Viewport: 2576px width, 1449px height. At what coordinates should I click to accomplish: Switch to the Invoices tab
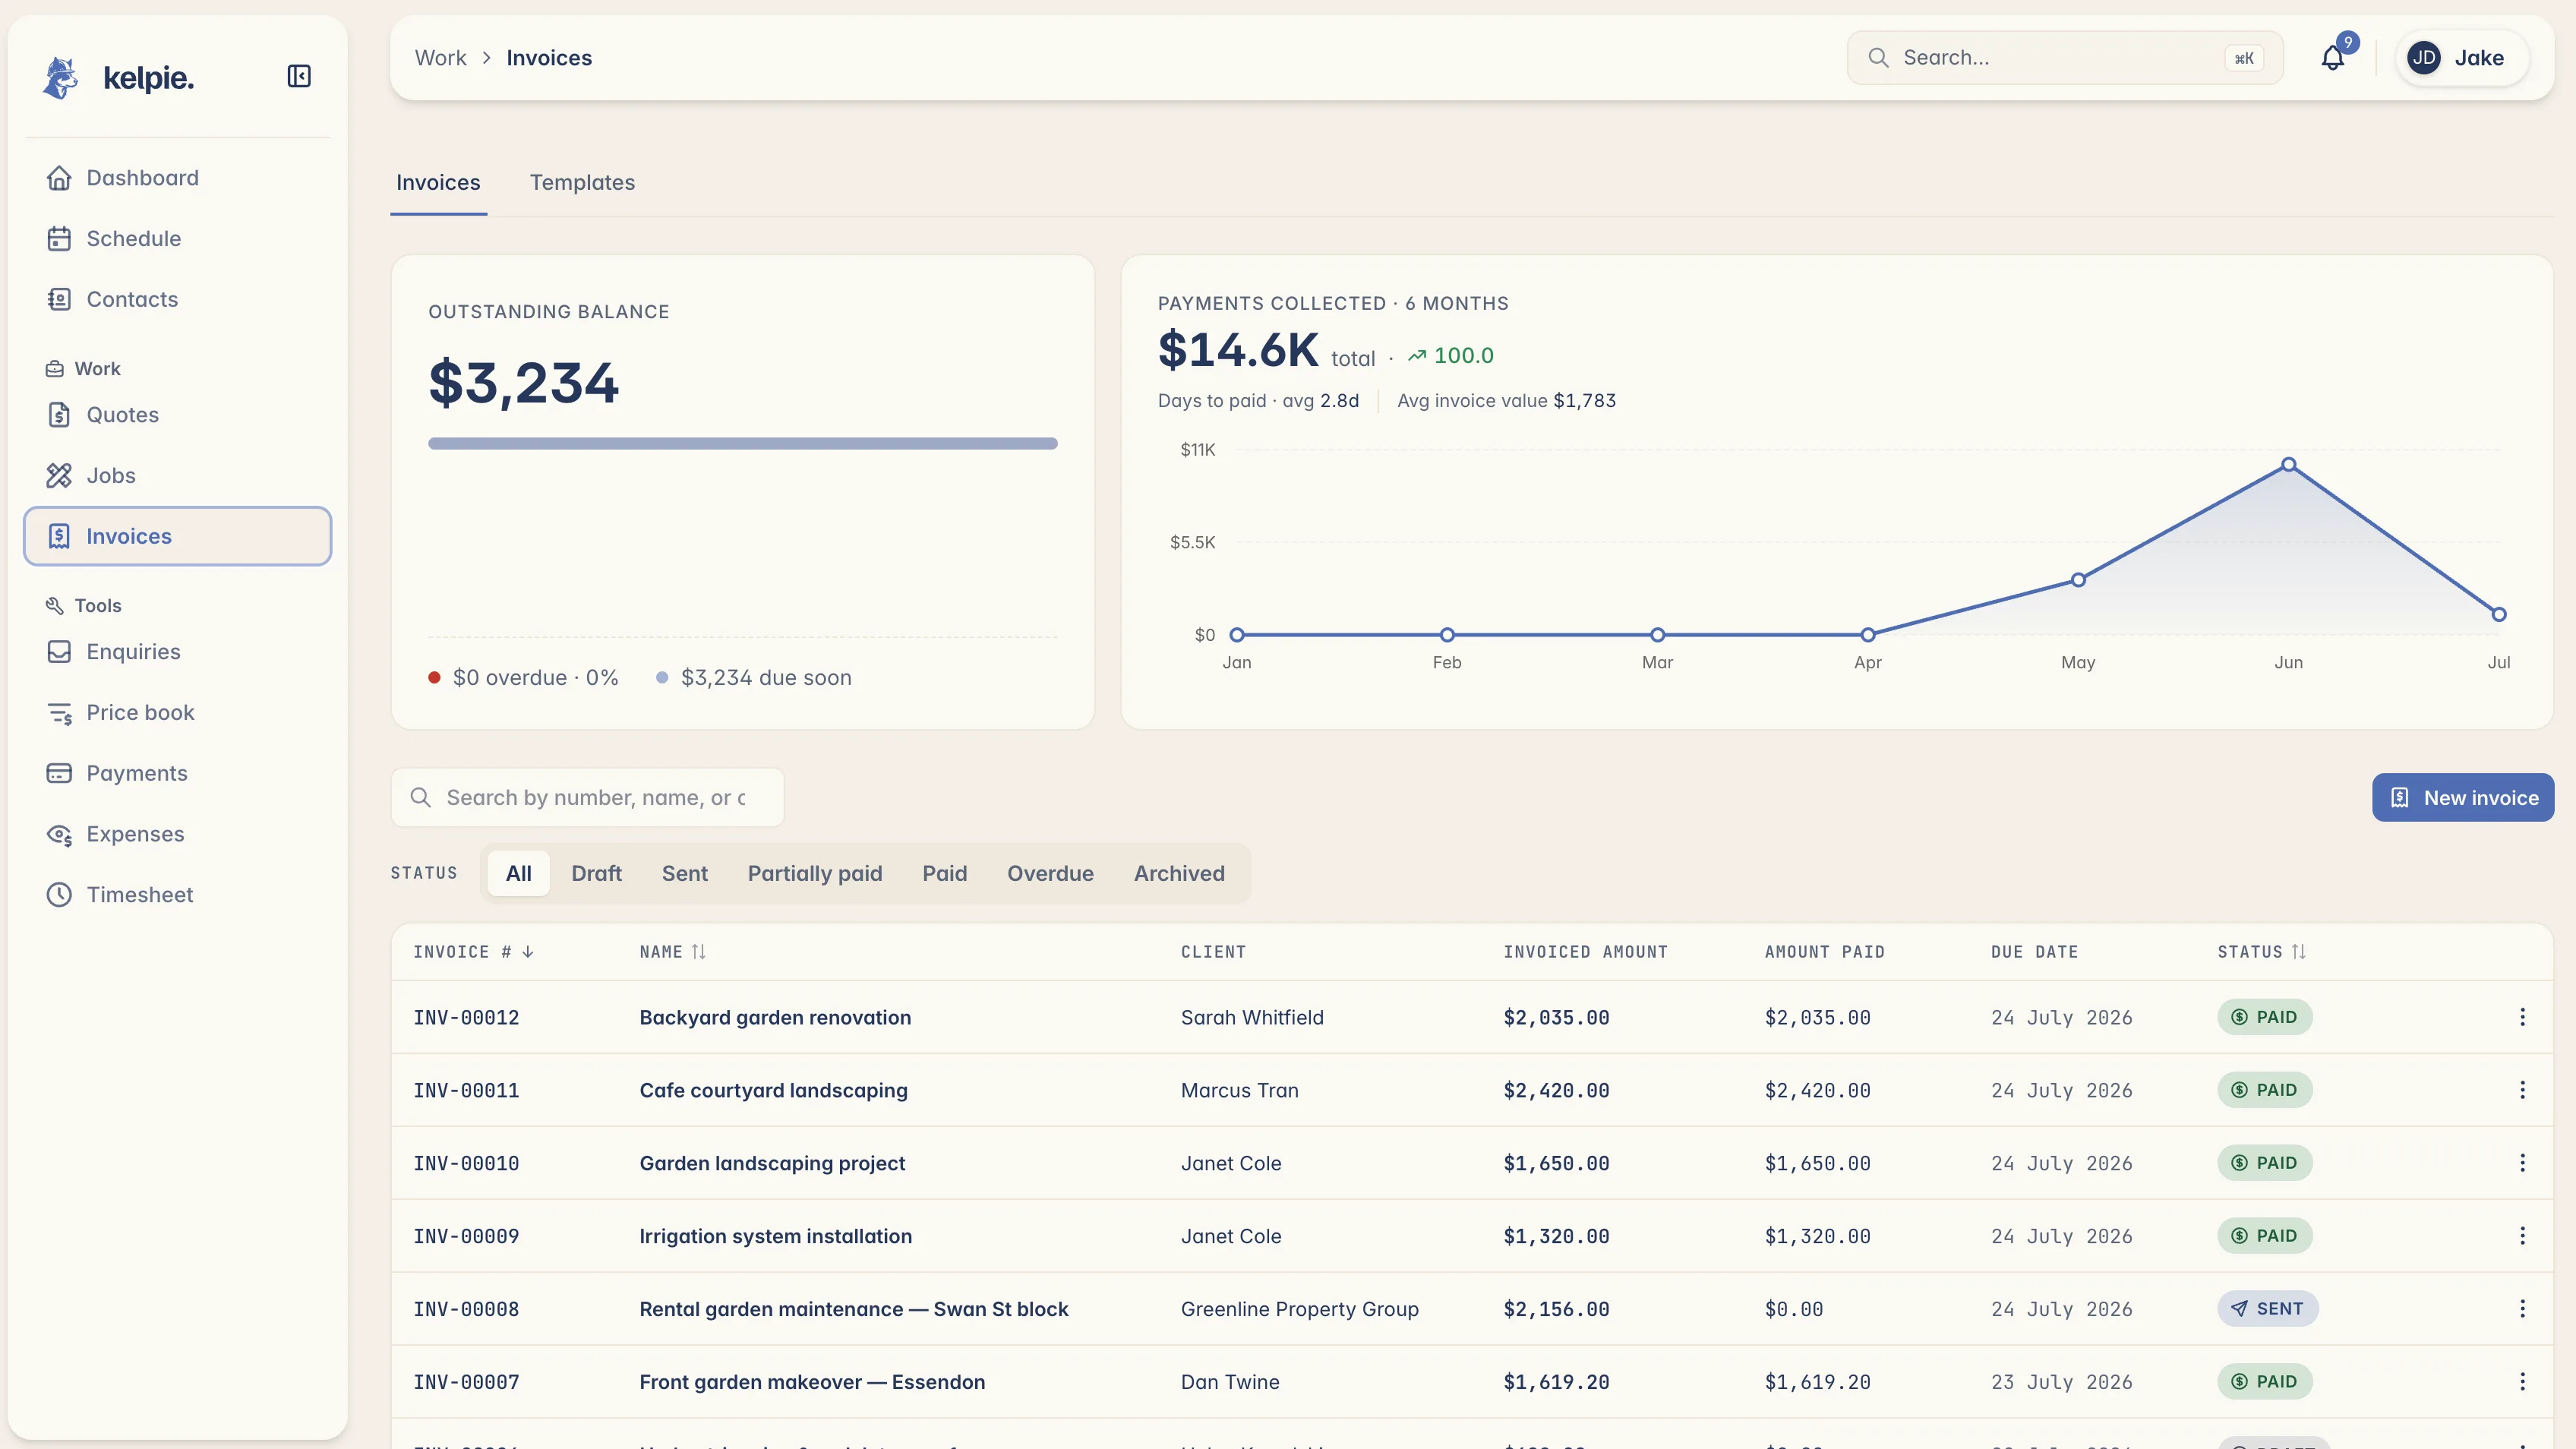pyautogui.click(x=438, y=183)
